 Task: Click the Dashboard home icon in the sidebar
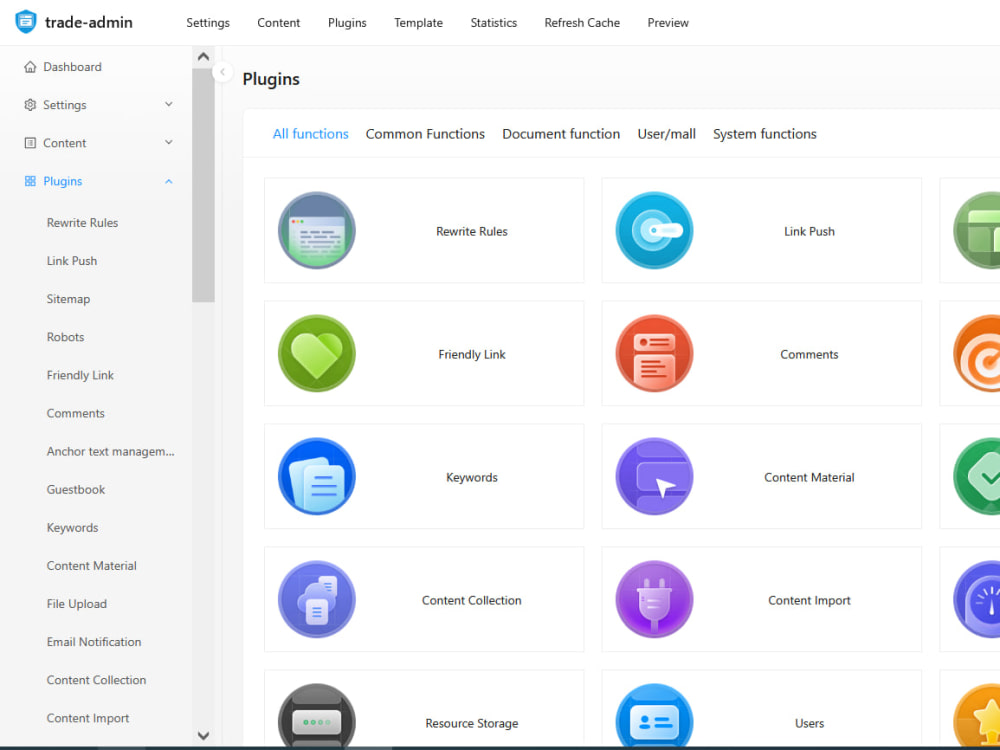pyautogui.click(x=30, y=67)
